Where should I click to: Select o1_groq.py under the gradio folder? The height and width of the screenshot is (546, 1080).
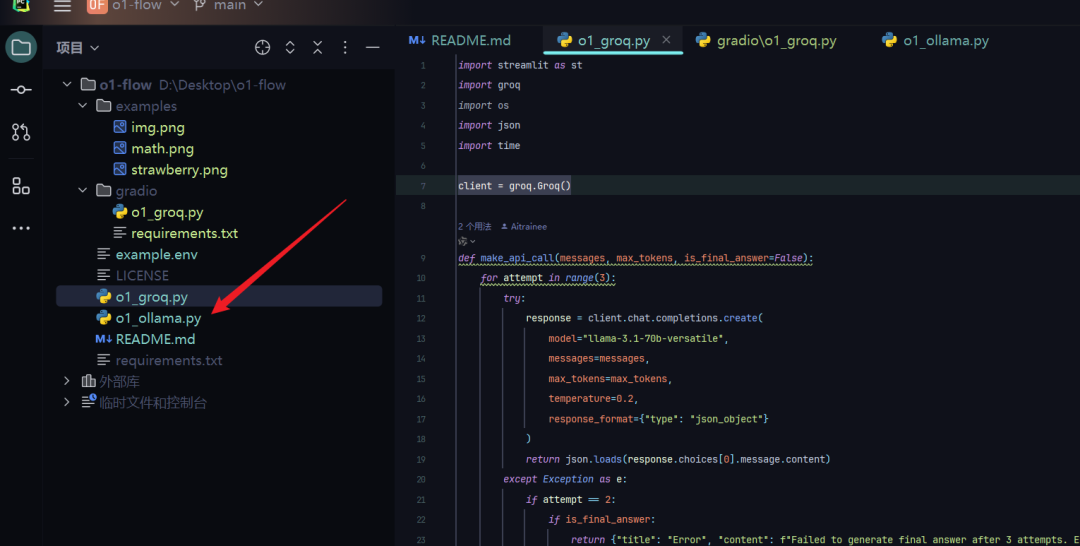tap(167, 212)
